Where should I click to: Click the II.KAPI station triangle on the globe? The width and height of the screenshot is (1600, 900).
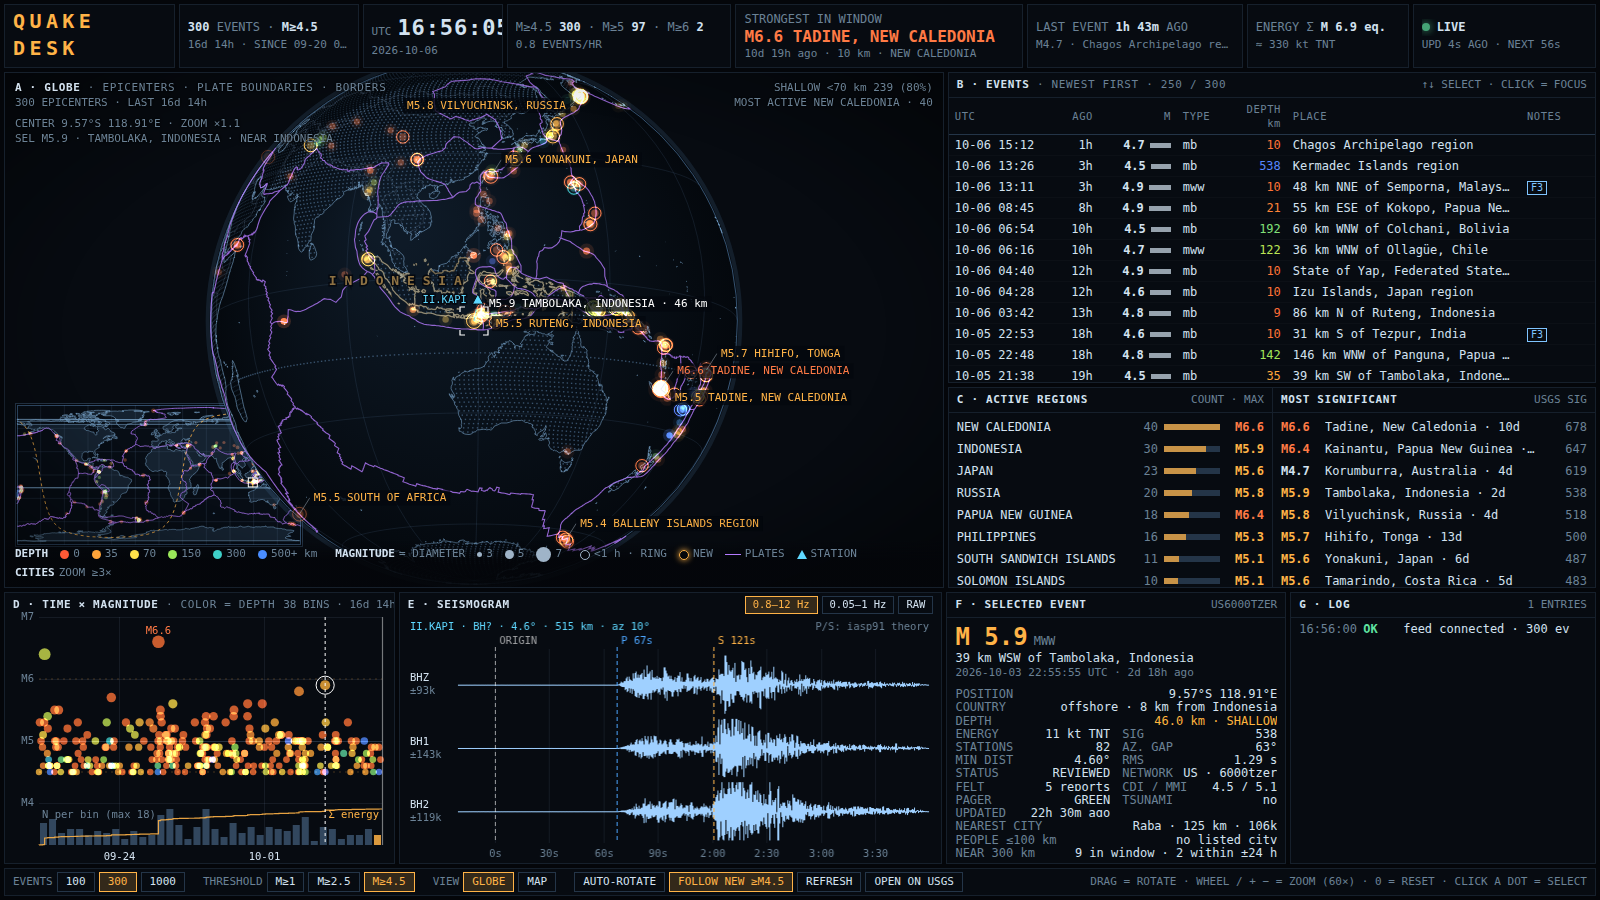click(x=478, y=299)
